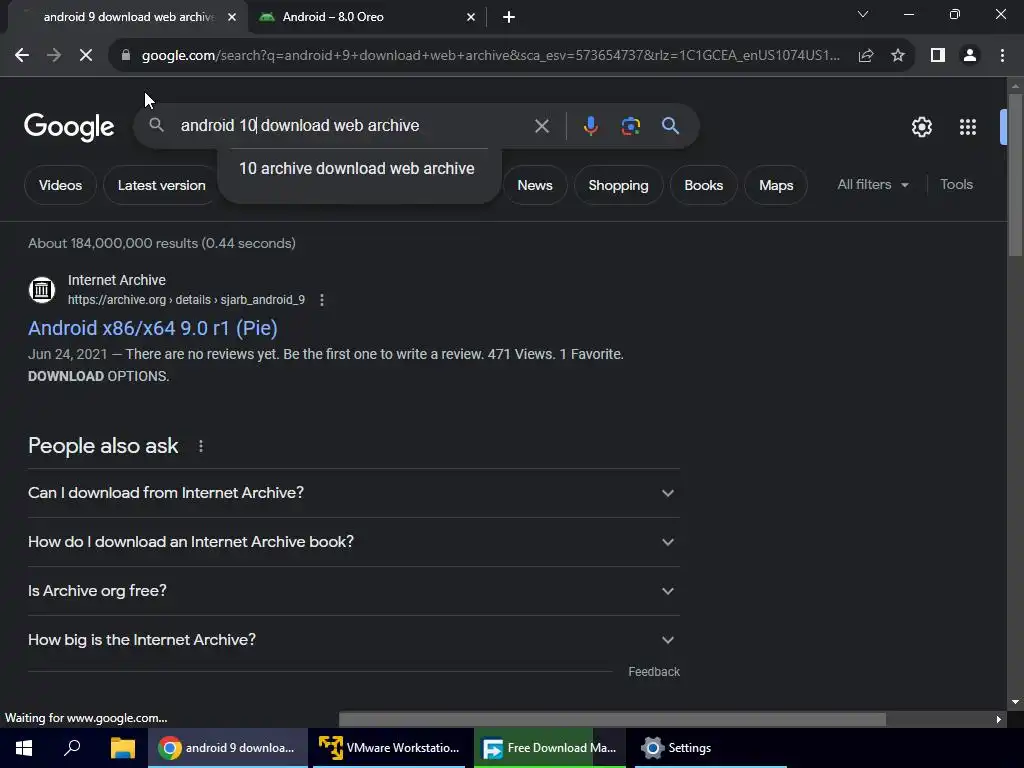Open the People also ask options menu
The height and width of the screenshot is (768, 1024).
point(200,446)
